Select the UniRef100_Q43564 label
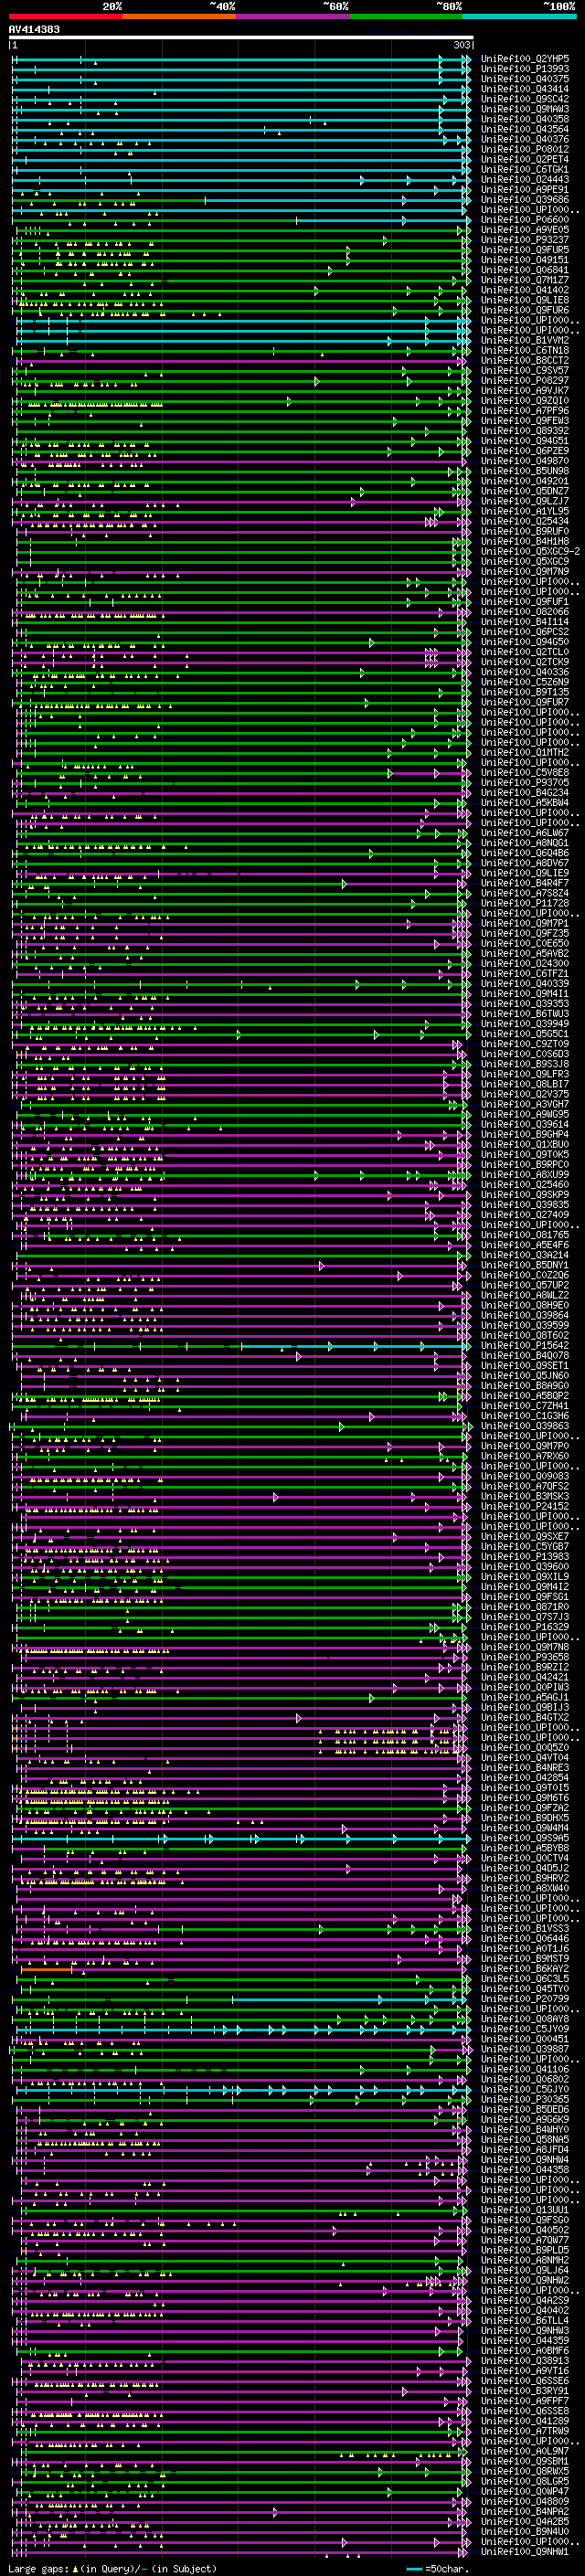 (x=525, y=129)
